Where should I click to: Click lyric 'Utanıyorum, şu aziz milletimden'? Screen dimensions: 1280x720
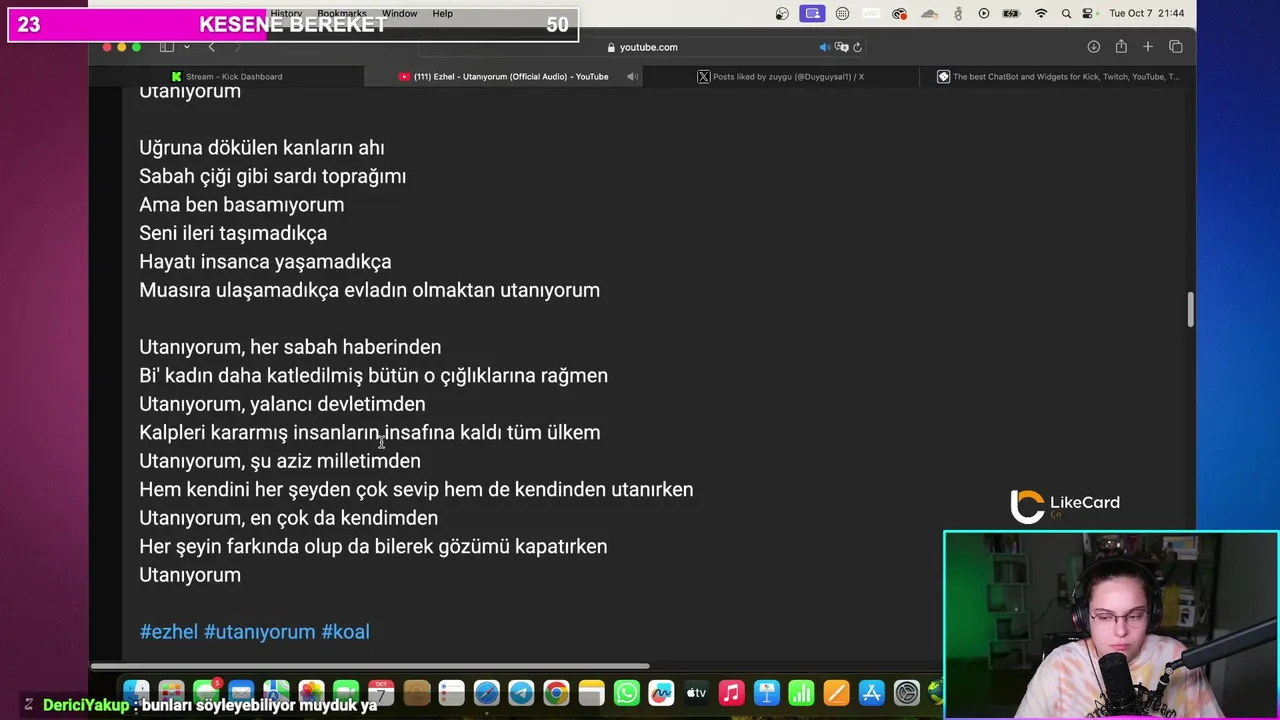tap(280, 461)
